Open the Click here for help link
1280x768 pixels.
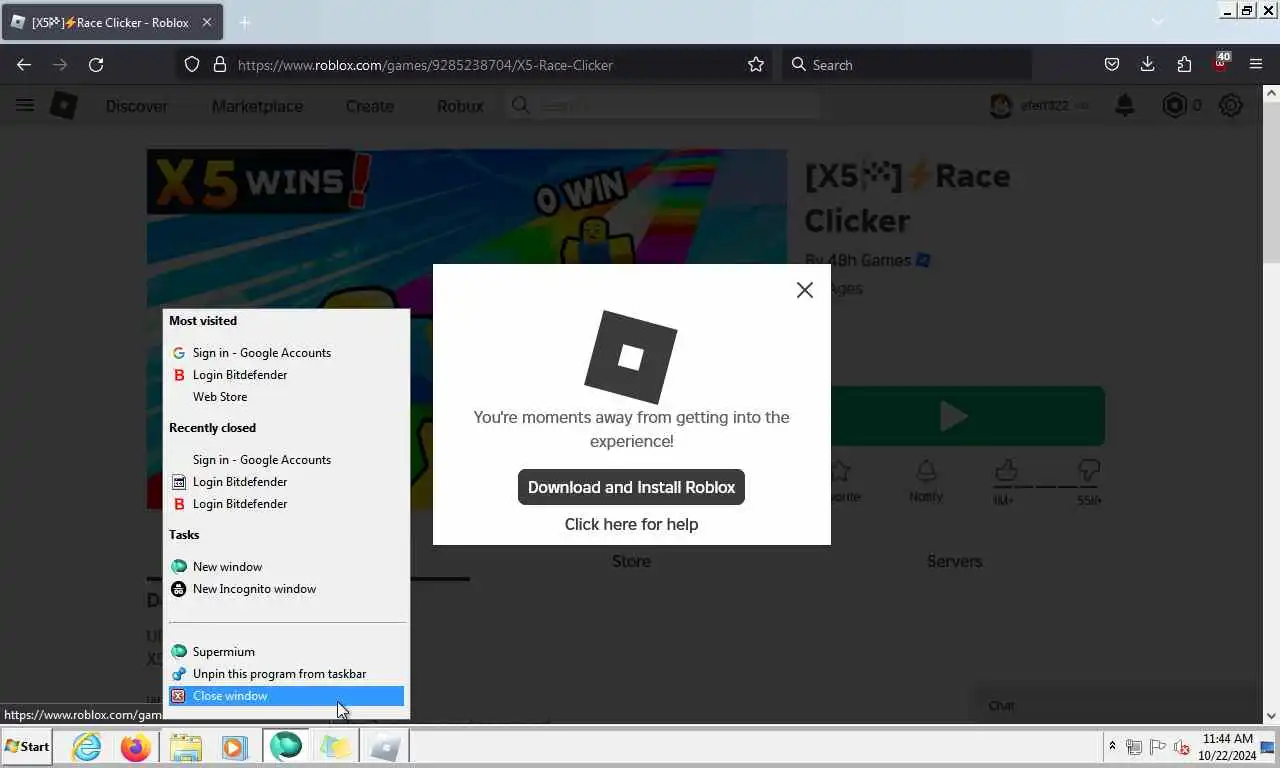(631, 524)
